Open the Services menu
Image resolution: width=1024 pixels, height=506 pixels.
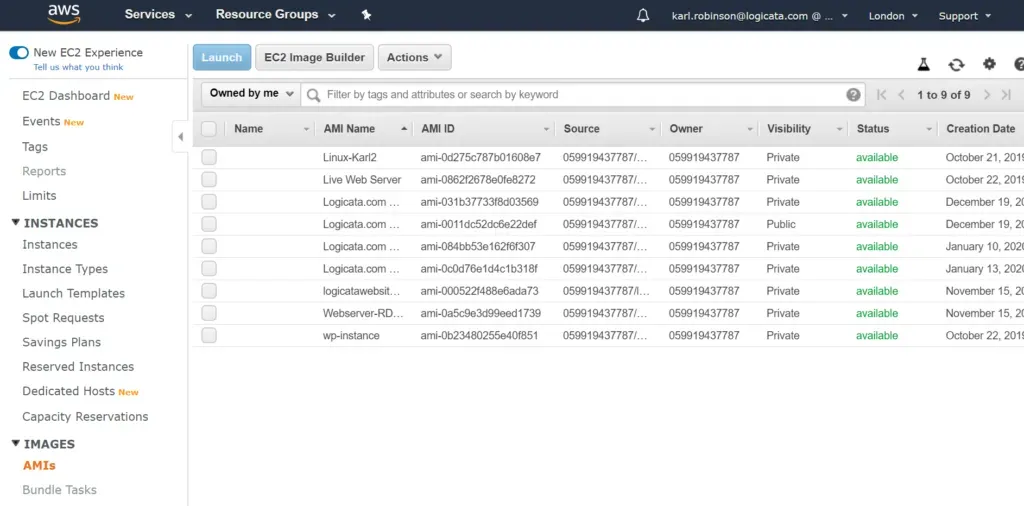coord(158,15)
